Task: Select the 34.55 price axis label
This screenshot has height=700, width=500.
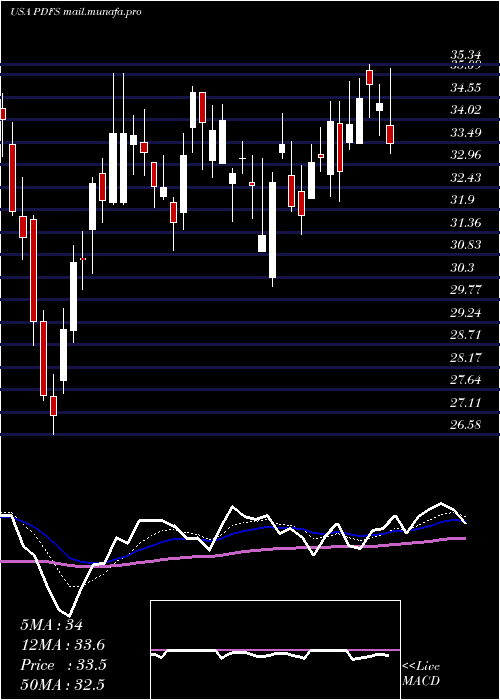Action: [x=466, y=88]
